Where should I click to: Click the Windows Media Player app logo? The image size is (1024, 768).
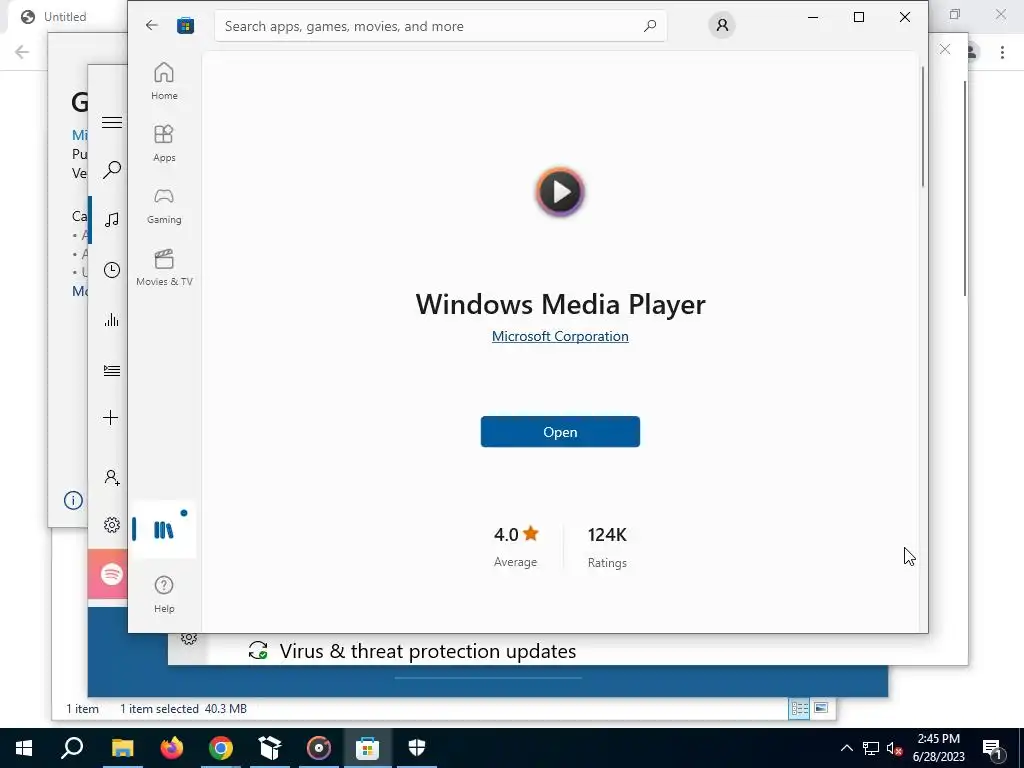click(x=560, y=192)
